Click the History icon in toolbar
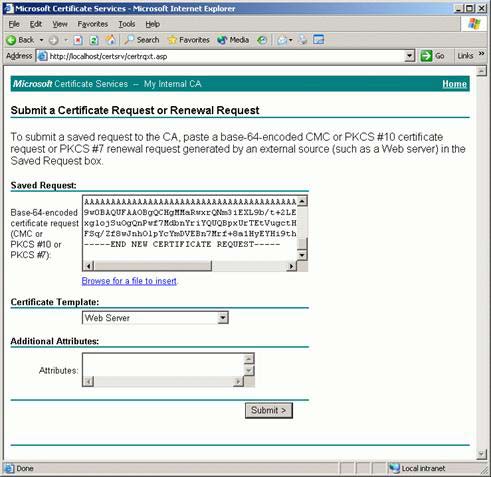Screen dimensions: 491x477 (262, 40)
